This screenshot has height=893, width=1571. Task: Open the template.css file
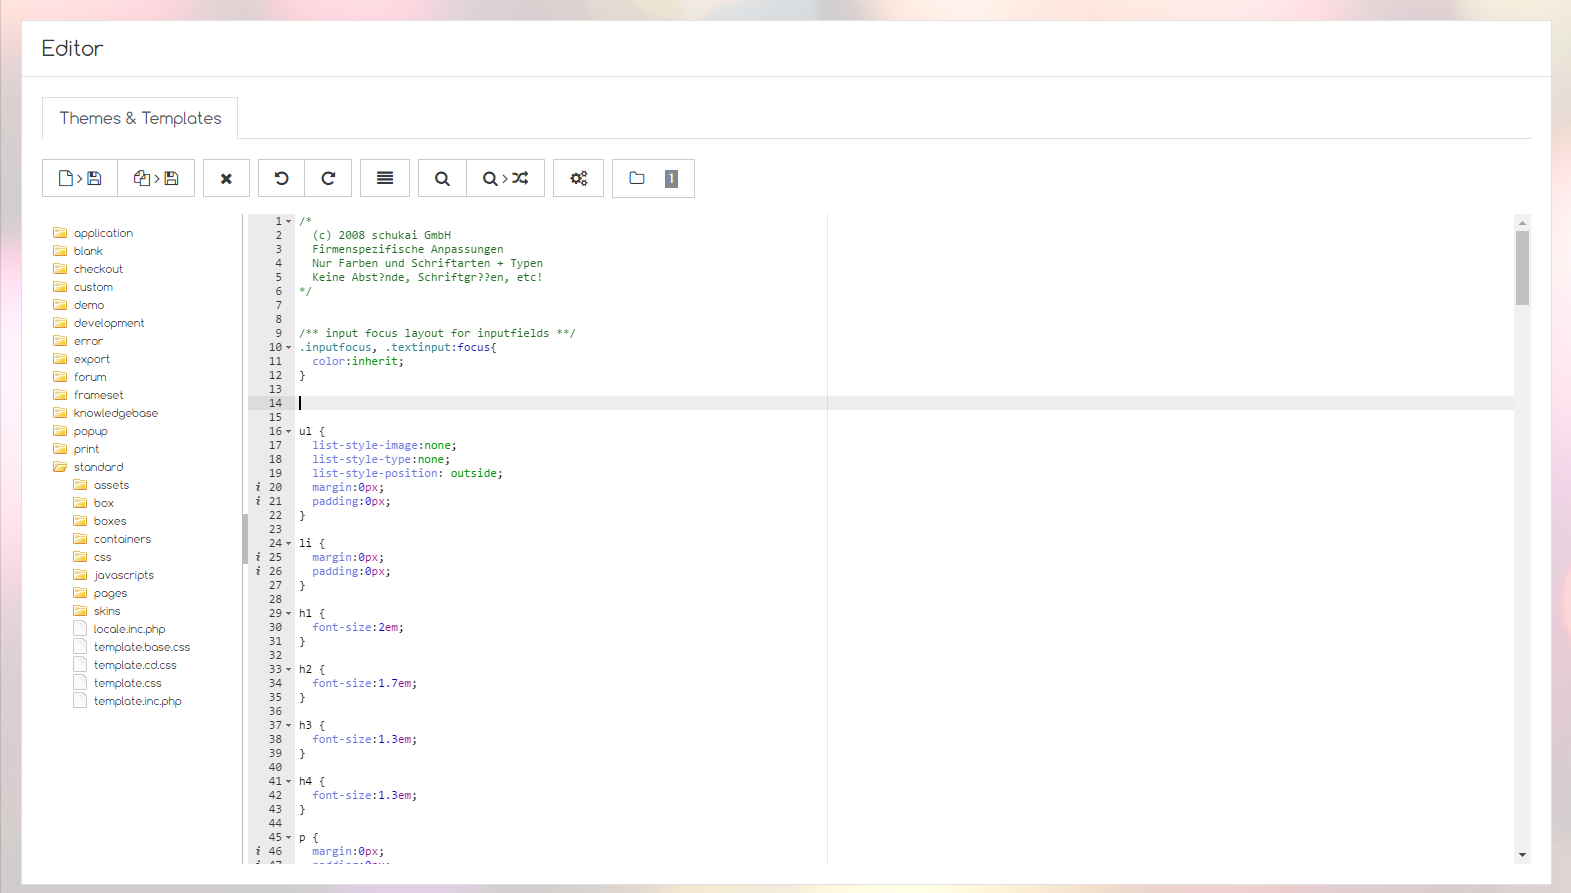tap(127, 683)
